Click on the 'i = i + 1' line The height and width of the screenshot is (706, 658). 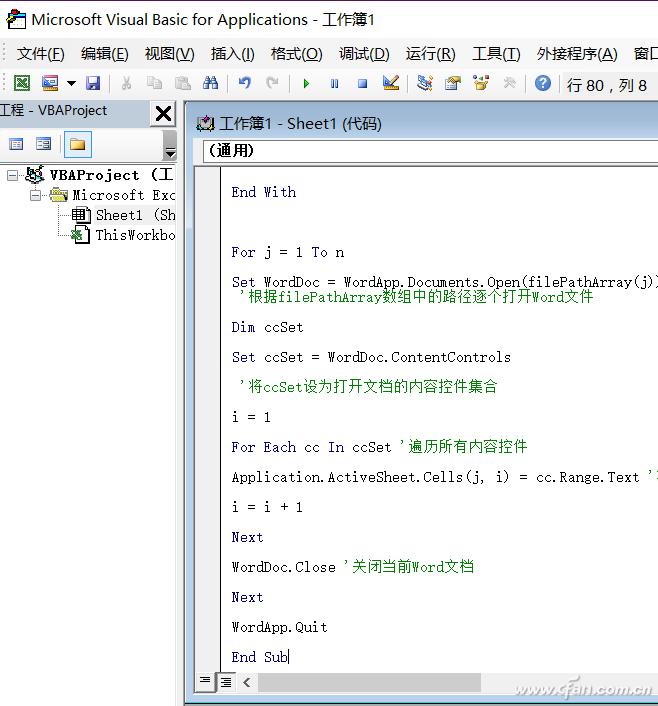click(x=267, y=507)
